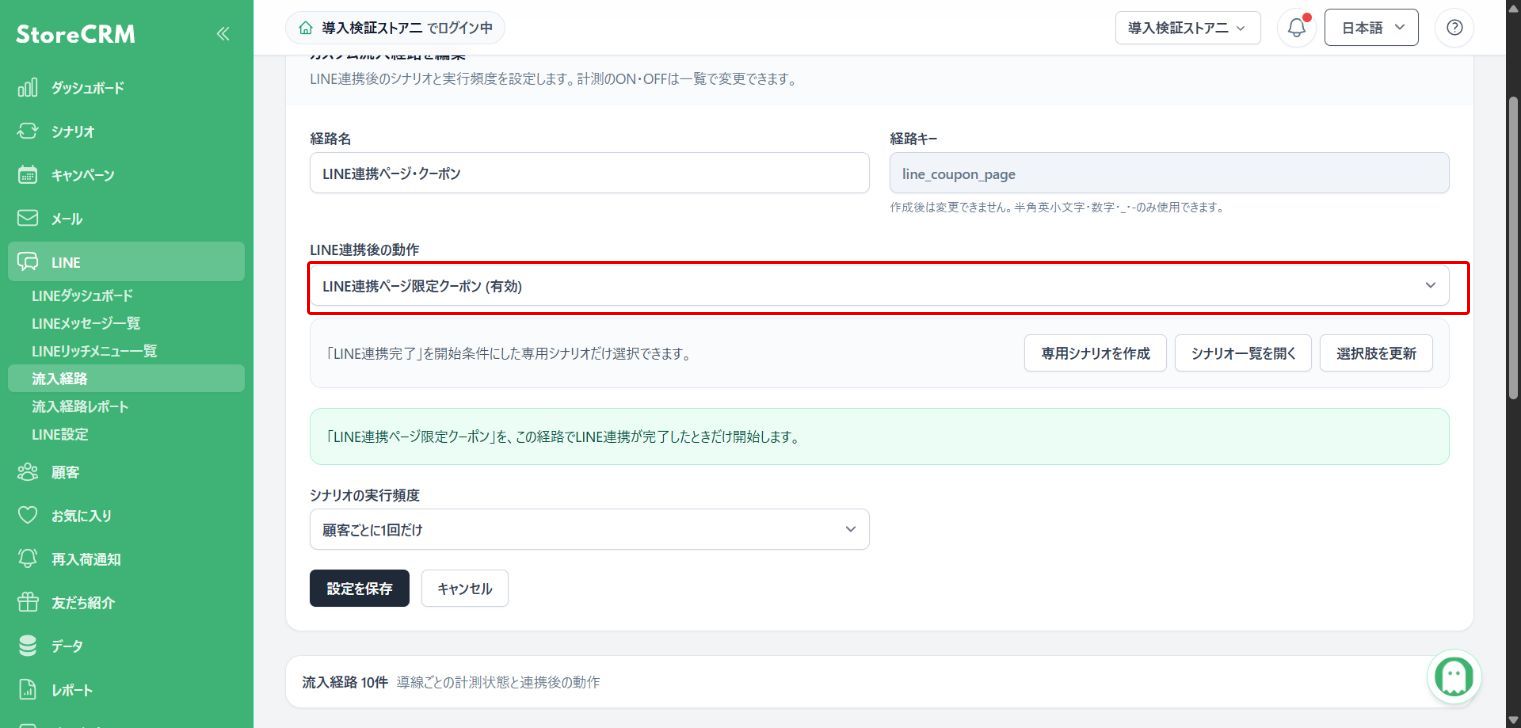Open notifications bell in top bar
This screenshot has height=728, width=1521.
click(x=1297, y=28)
